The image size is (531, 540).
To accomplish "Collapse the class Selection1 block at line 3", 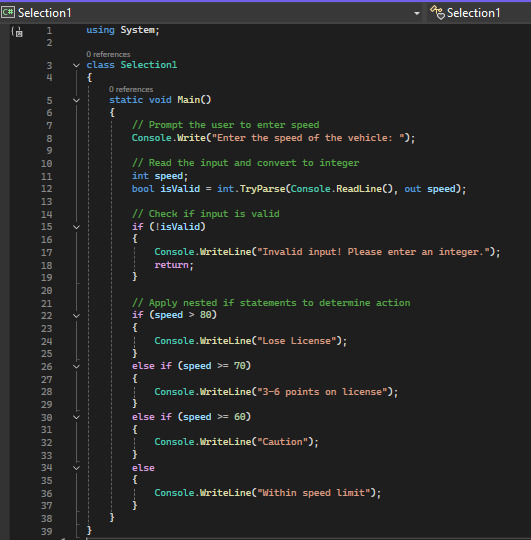I will (76, 65).
